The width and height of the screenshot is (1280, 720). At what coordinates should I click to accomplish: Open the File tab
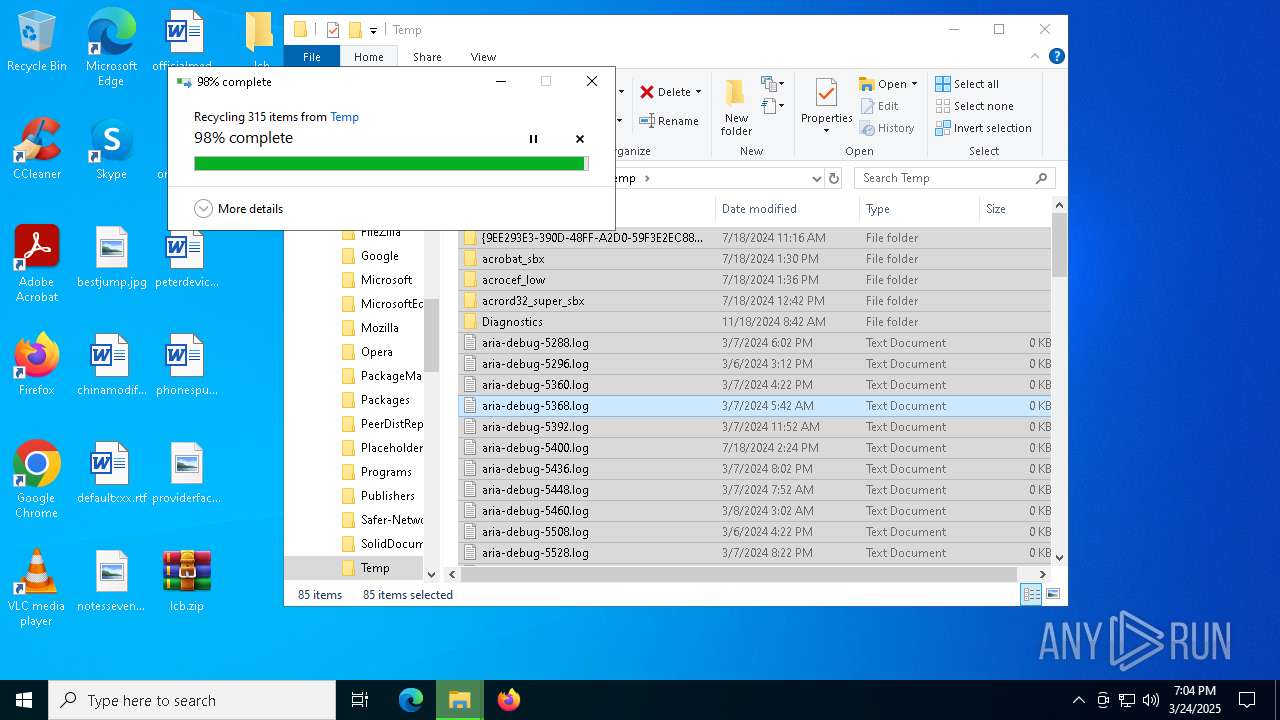312,57
